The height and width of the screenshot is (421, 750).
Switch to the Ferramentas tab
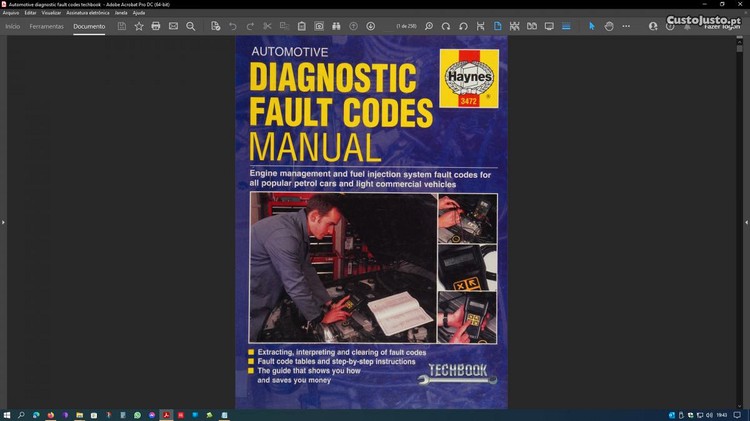pyautogui.click(x=47, y=26)
